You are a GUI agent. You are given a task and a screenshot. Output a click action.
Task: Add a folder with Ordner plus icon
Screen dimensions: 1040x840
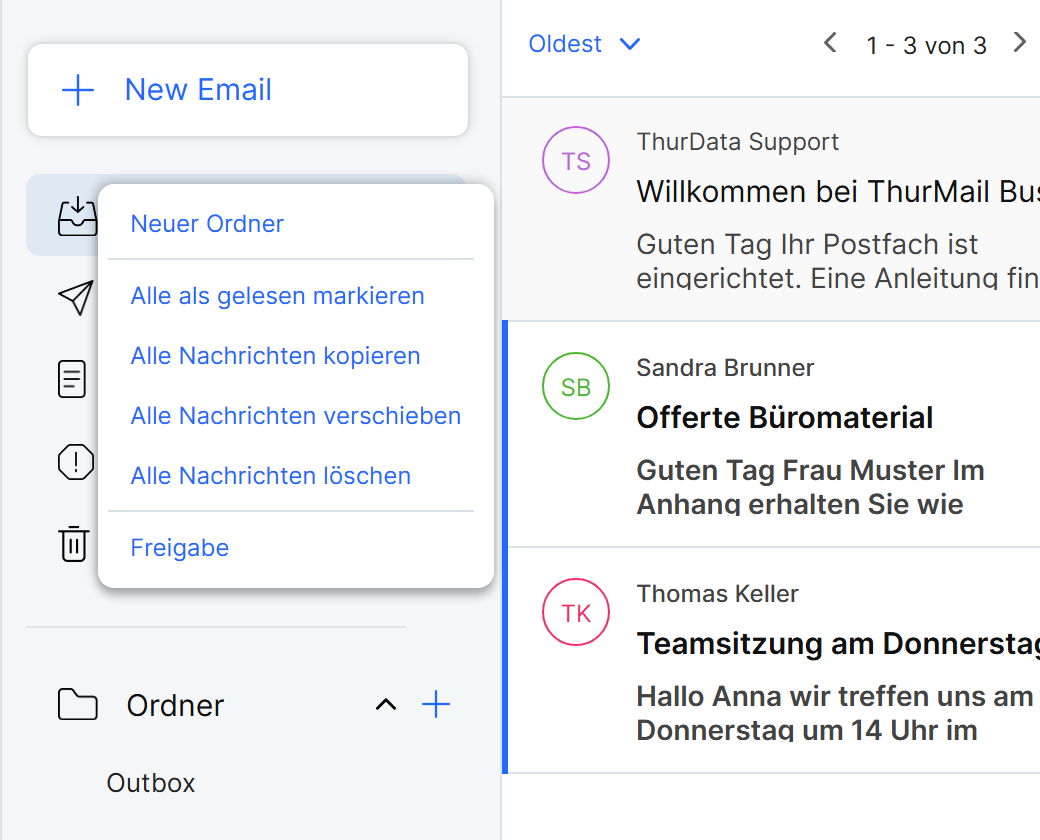[x=436, y=705]
